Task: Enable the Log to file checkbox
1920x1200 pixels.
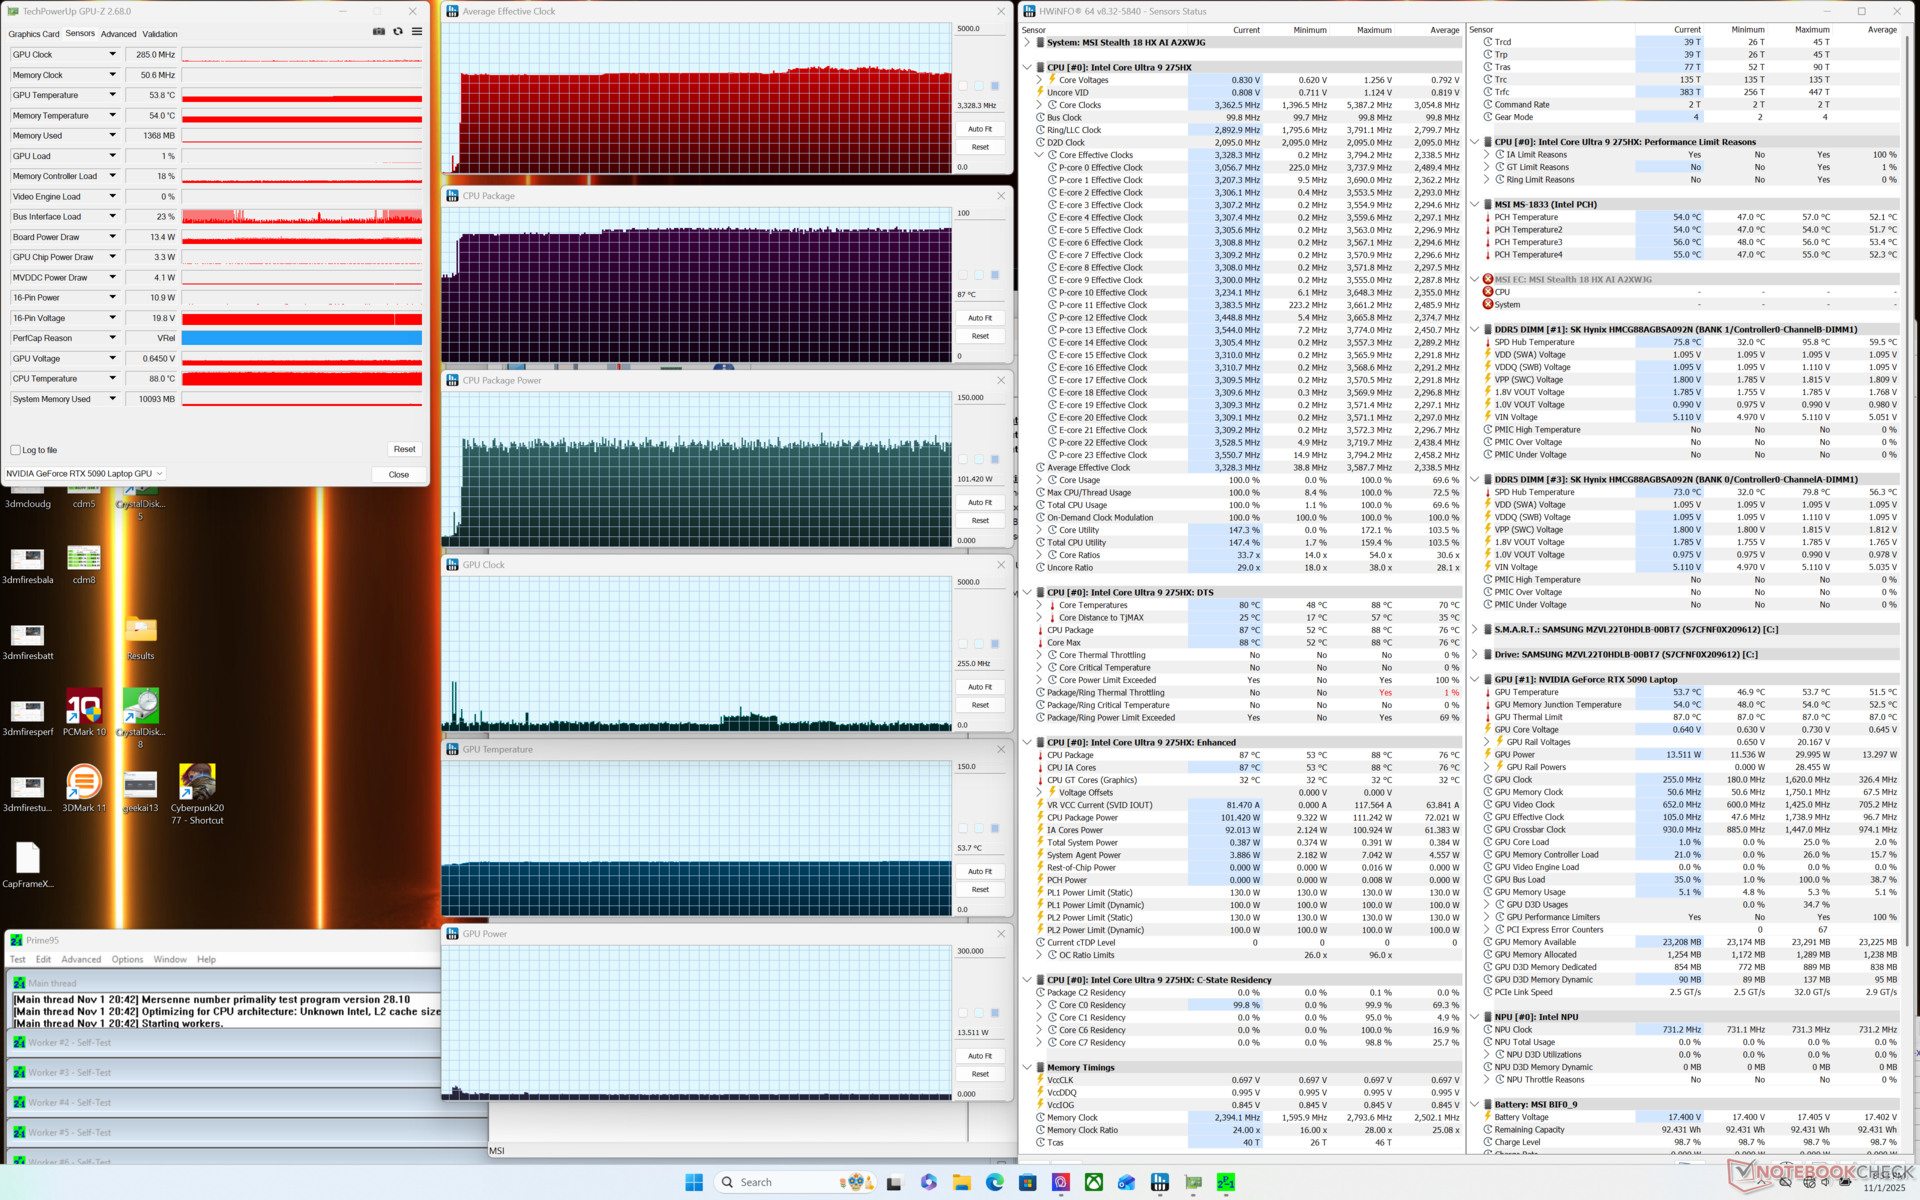Action: coord(16,450)
